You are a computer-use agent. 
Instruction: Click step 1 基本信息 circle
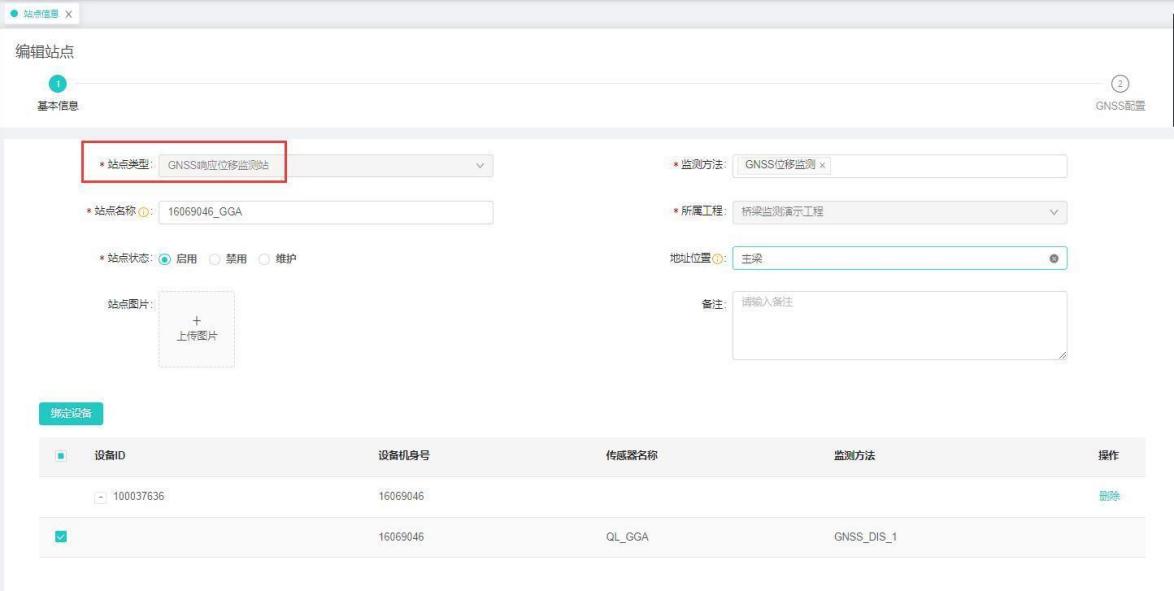(58, 84)
